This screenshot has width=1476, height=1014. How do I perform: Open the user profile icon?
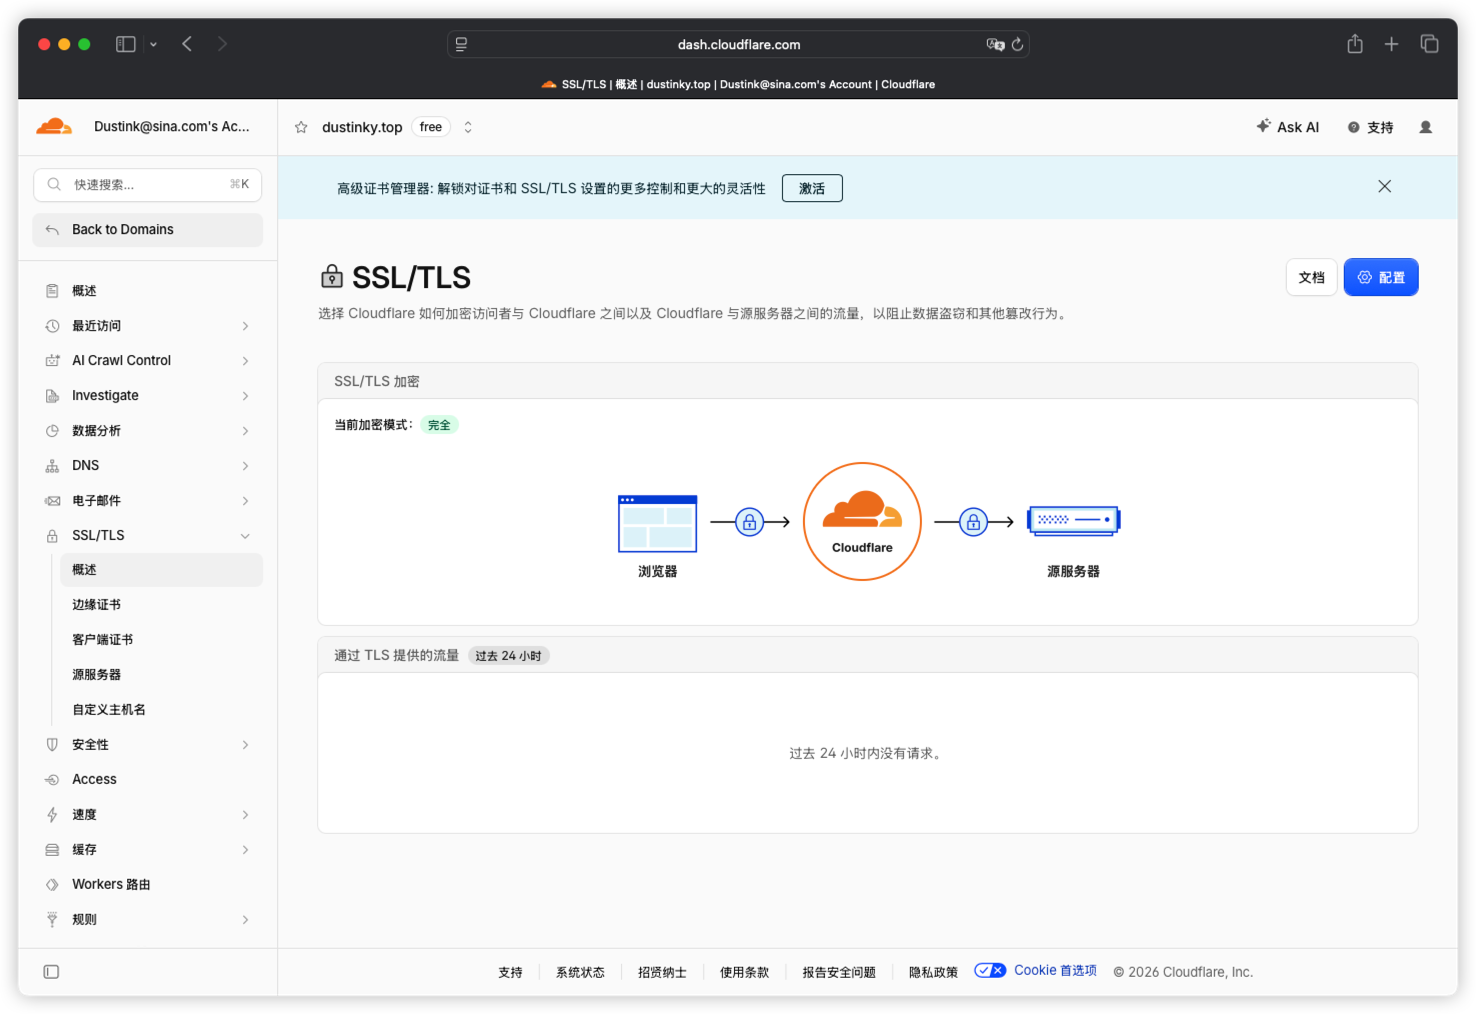coord(1426,127)
